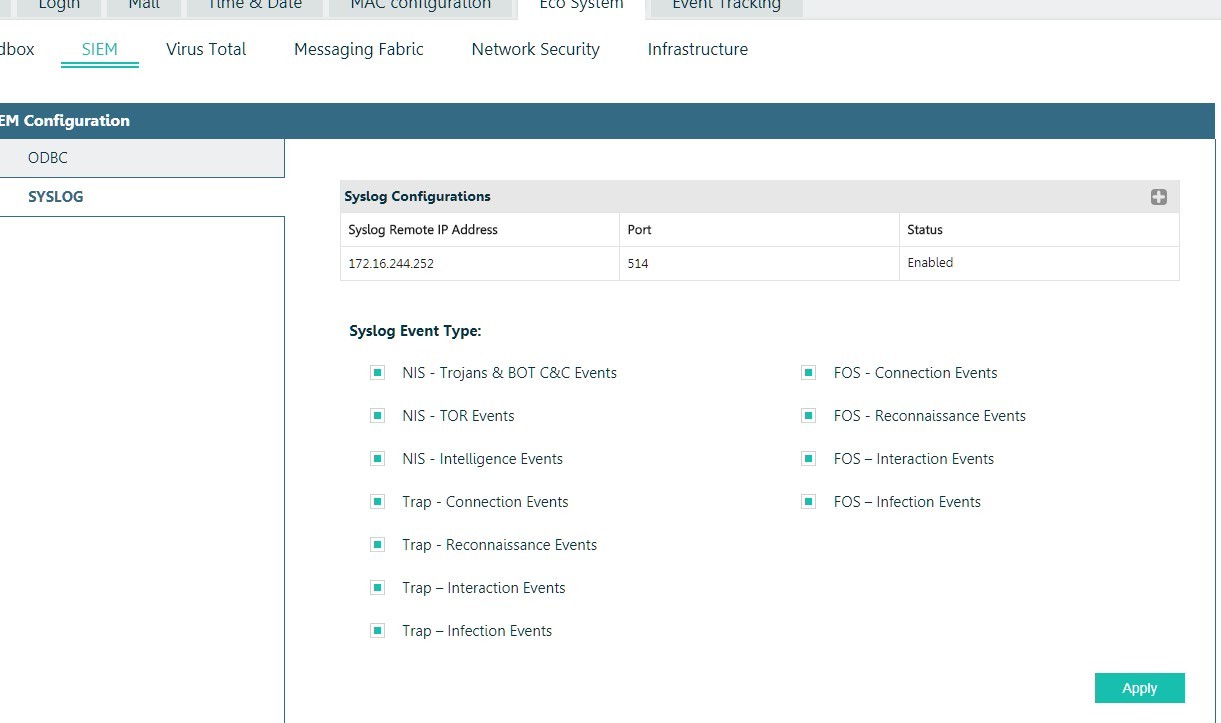Toggle Trap - Reconnaissance Events checkbox
Screen dimensions: 1221x723
[377, 545]
